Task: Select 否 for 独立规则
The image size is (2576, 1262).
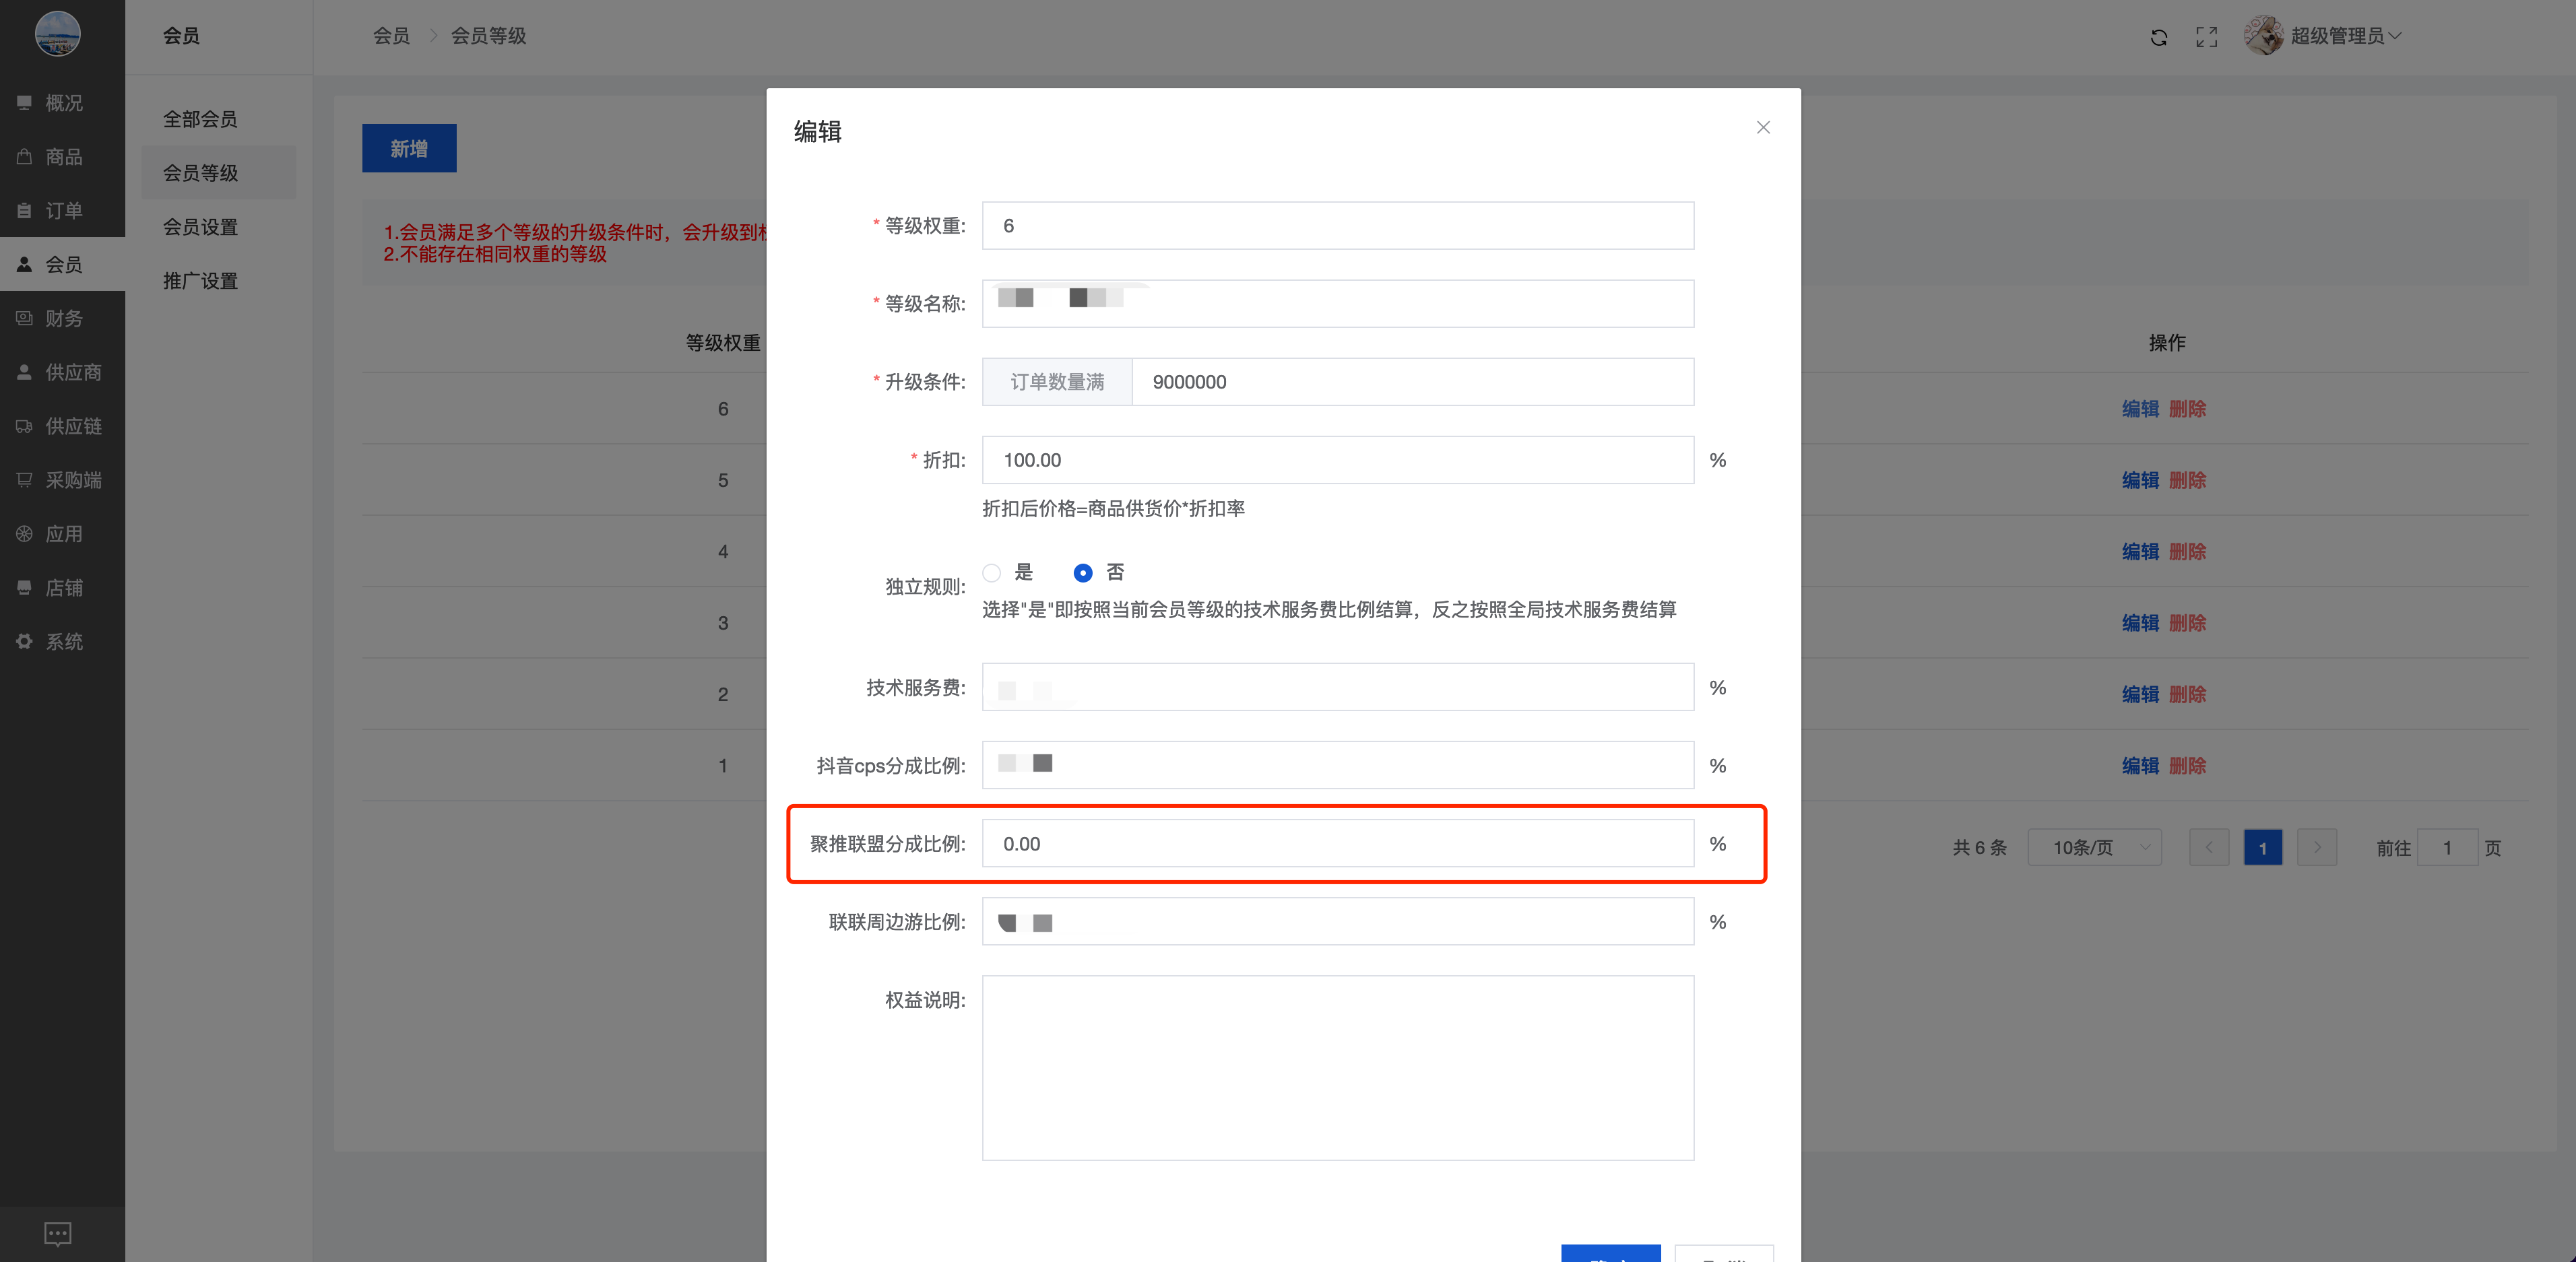Action: click(x=1082, y=573)
